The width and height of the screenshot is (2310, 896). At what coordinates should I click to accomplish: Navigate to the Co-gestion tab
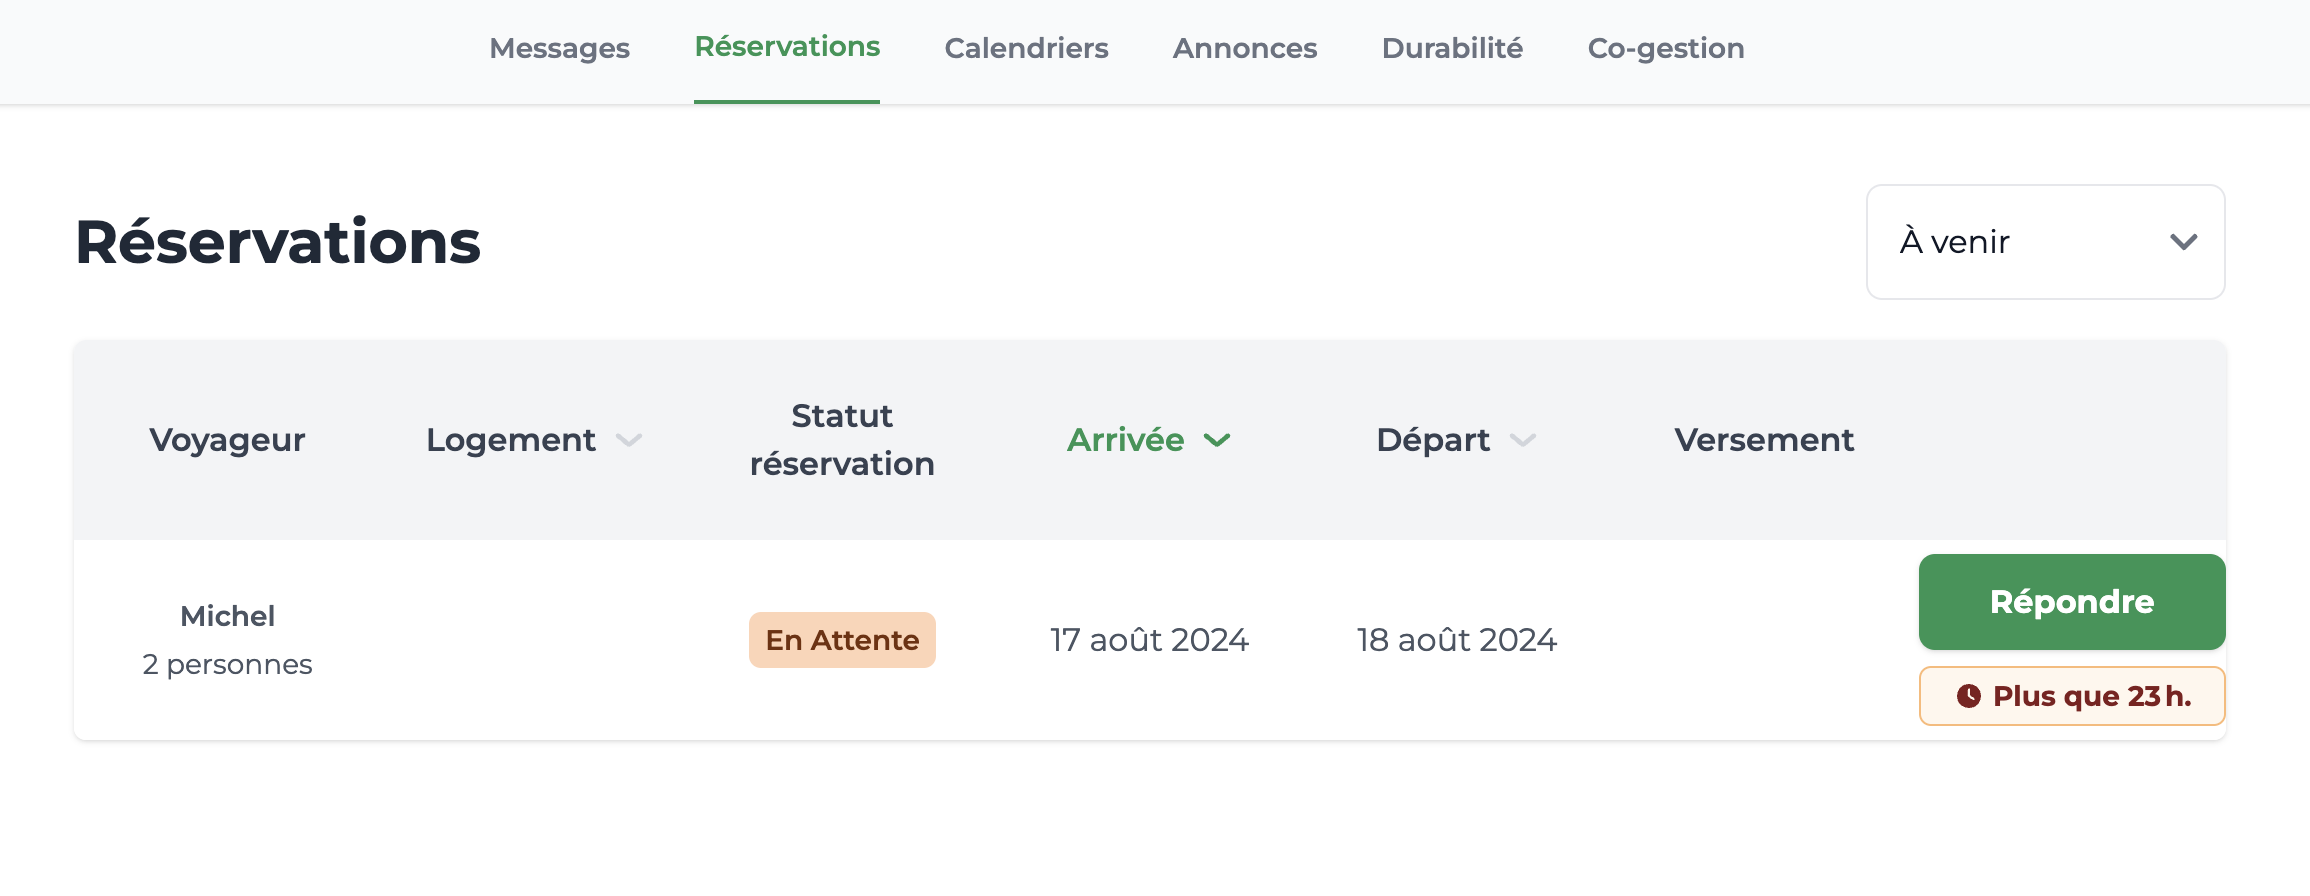point(1666,48)
